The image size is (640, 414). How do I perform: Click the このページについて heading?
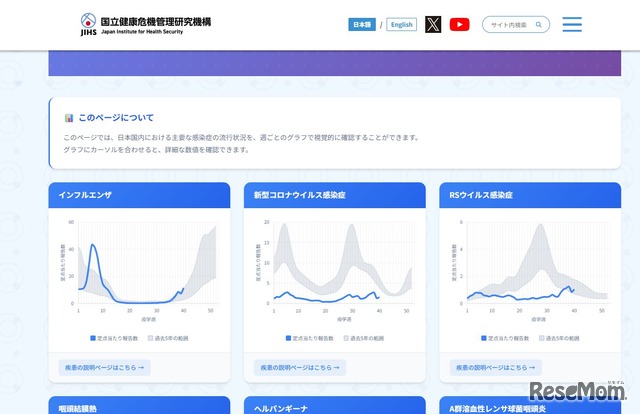(116, 118)
